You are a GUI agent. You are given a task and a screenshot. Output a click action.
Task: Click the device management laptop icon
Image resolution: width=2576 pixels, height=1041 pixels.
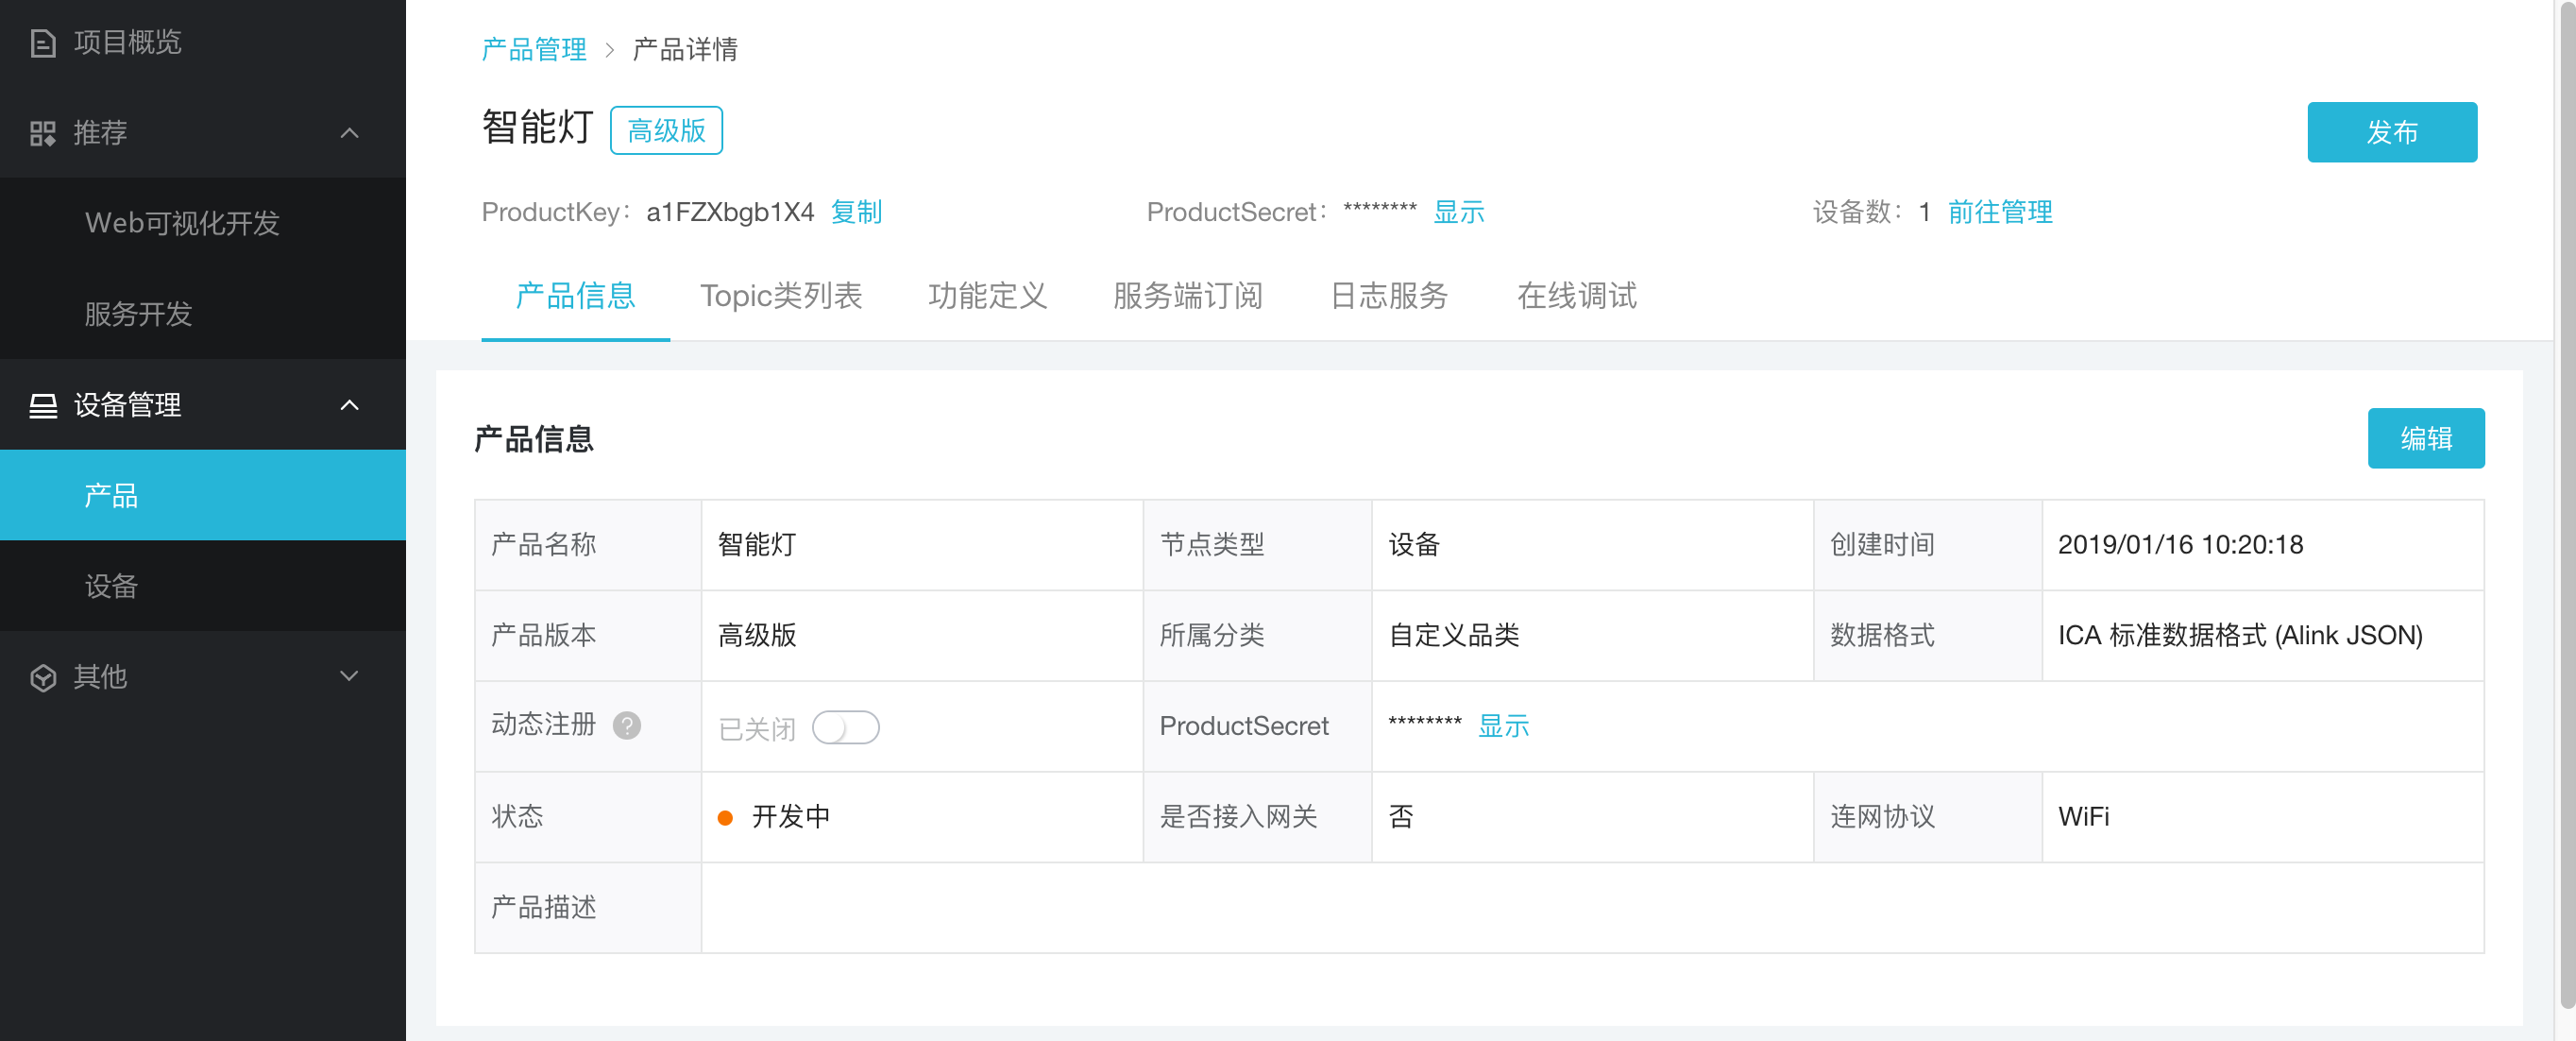43,405
